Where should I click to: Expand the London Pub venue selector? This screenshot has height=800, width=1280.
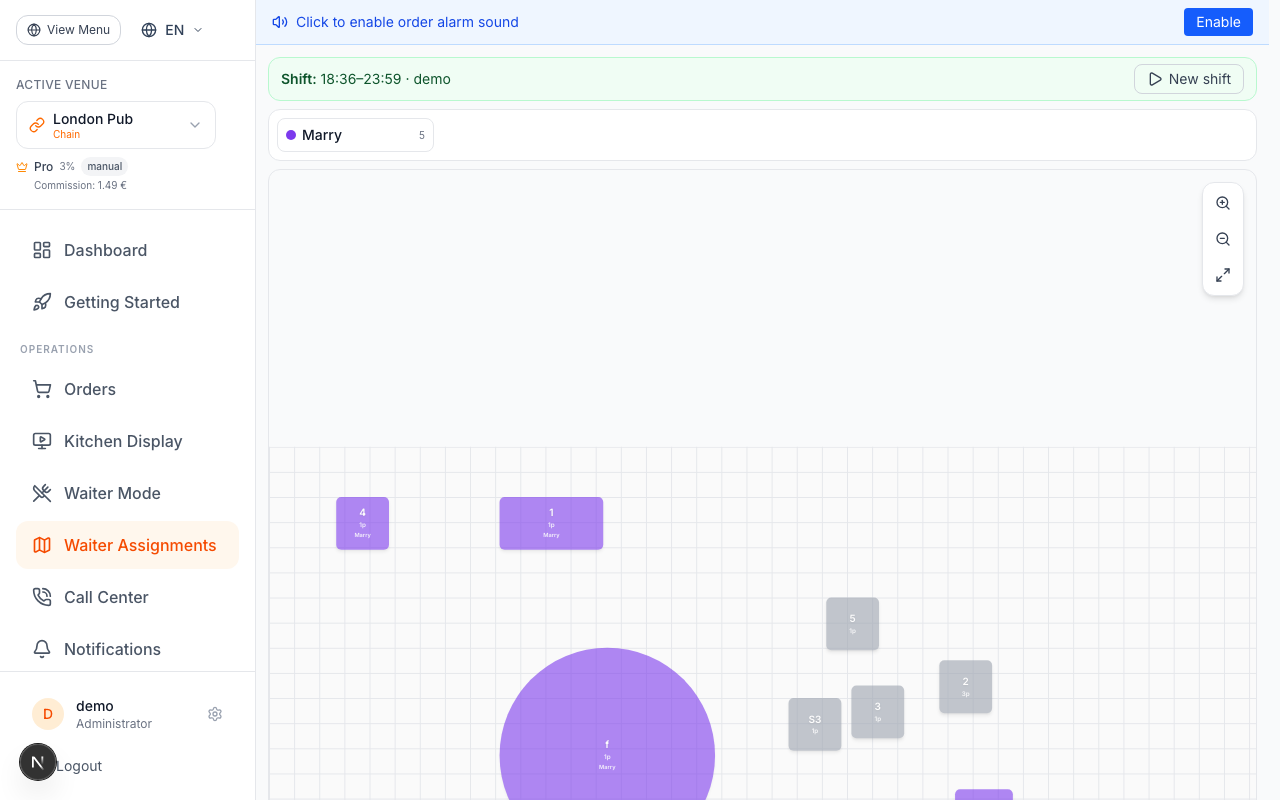tap(115, 124)
